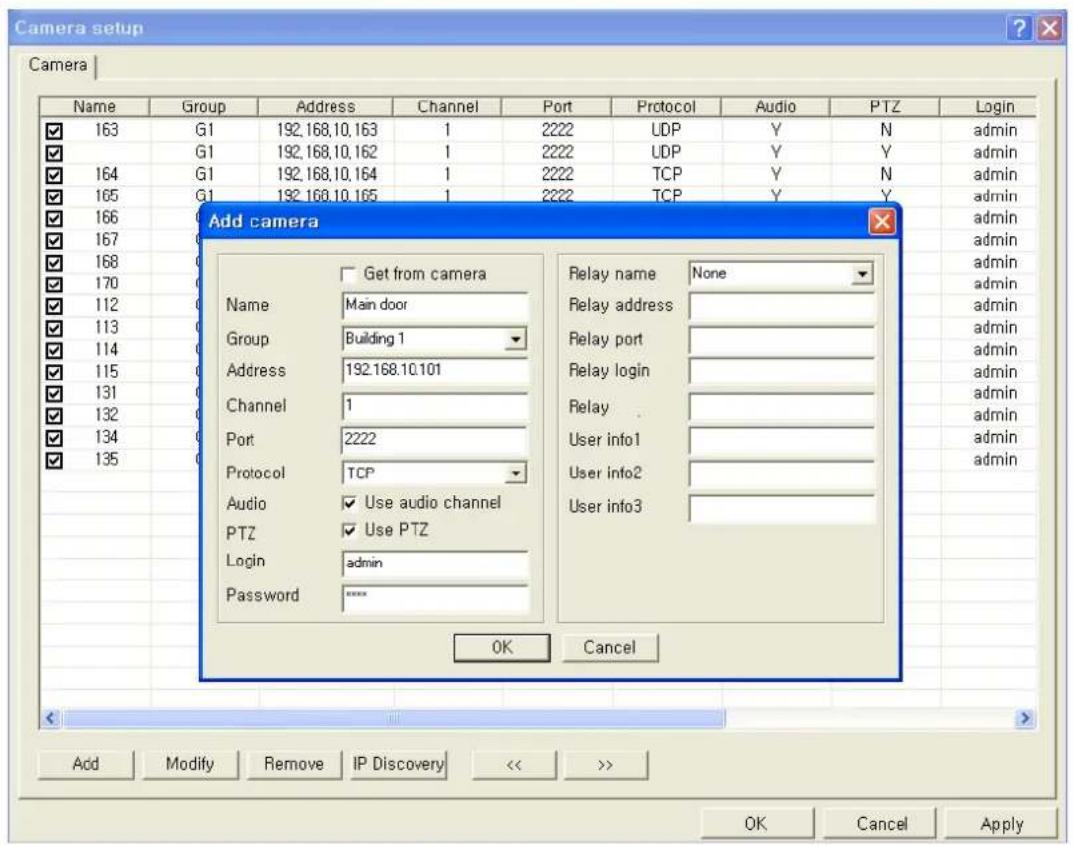Click the Modify button
The width and height of the screenshot is (1073, 845).
point(190,764)
